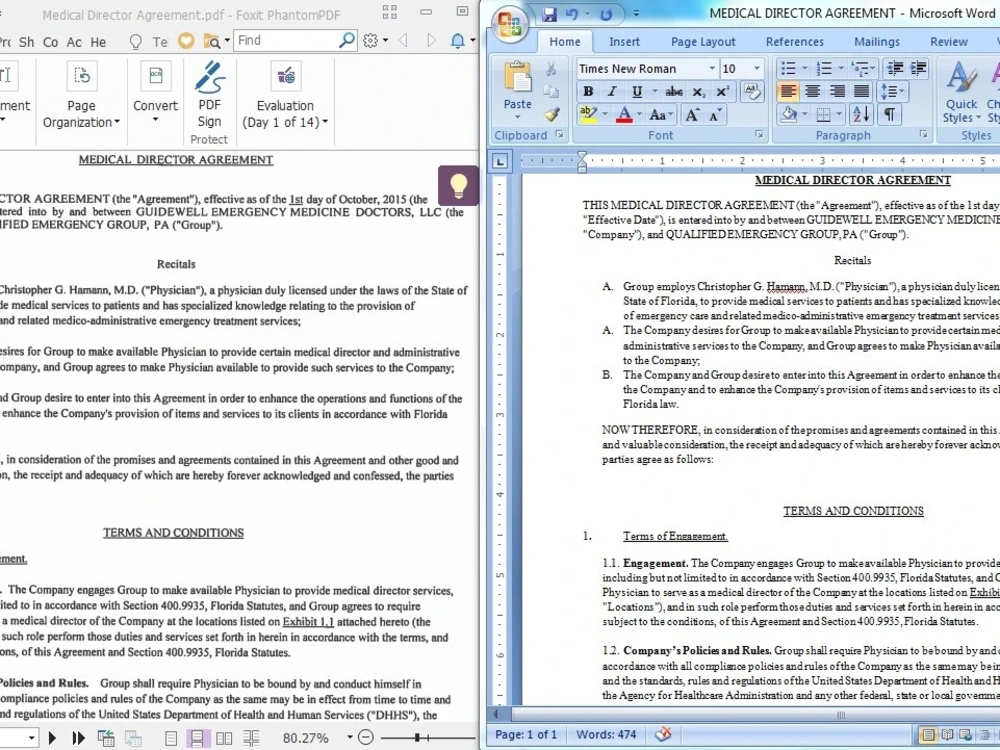Switch to References tab in Word
This screenshot has width=1000, height=750.
click(795, 41)
